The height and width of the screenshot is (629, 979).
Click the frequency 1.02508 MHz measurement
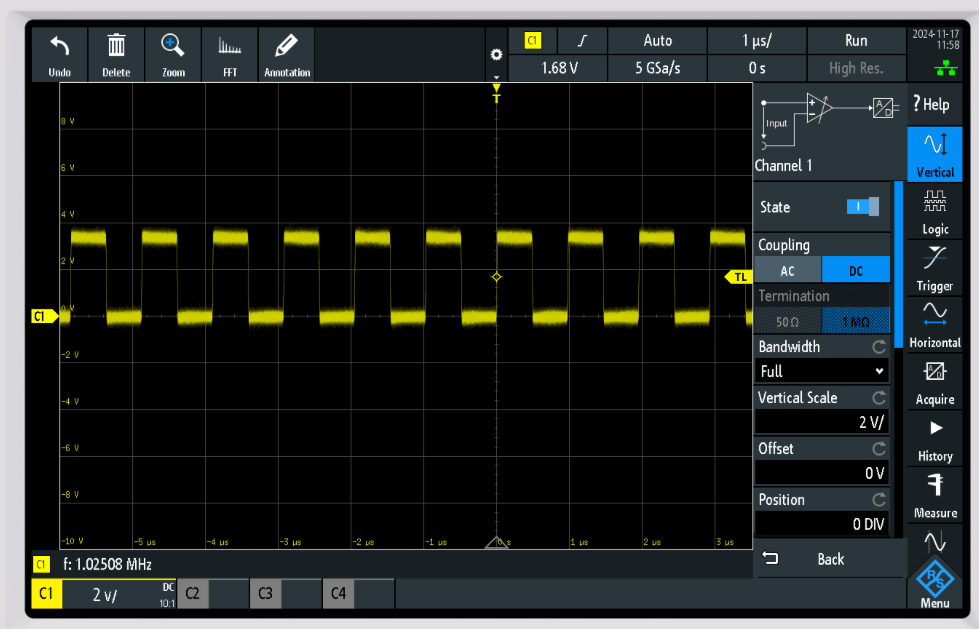(107, 565)
